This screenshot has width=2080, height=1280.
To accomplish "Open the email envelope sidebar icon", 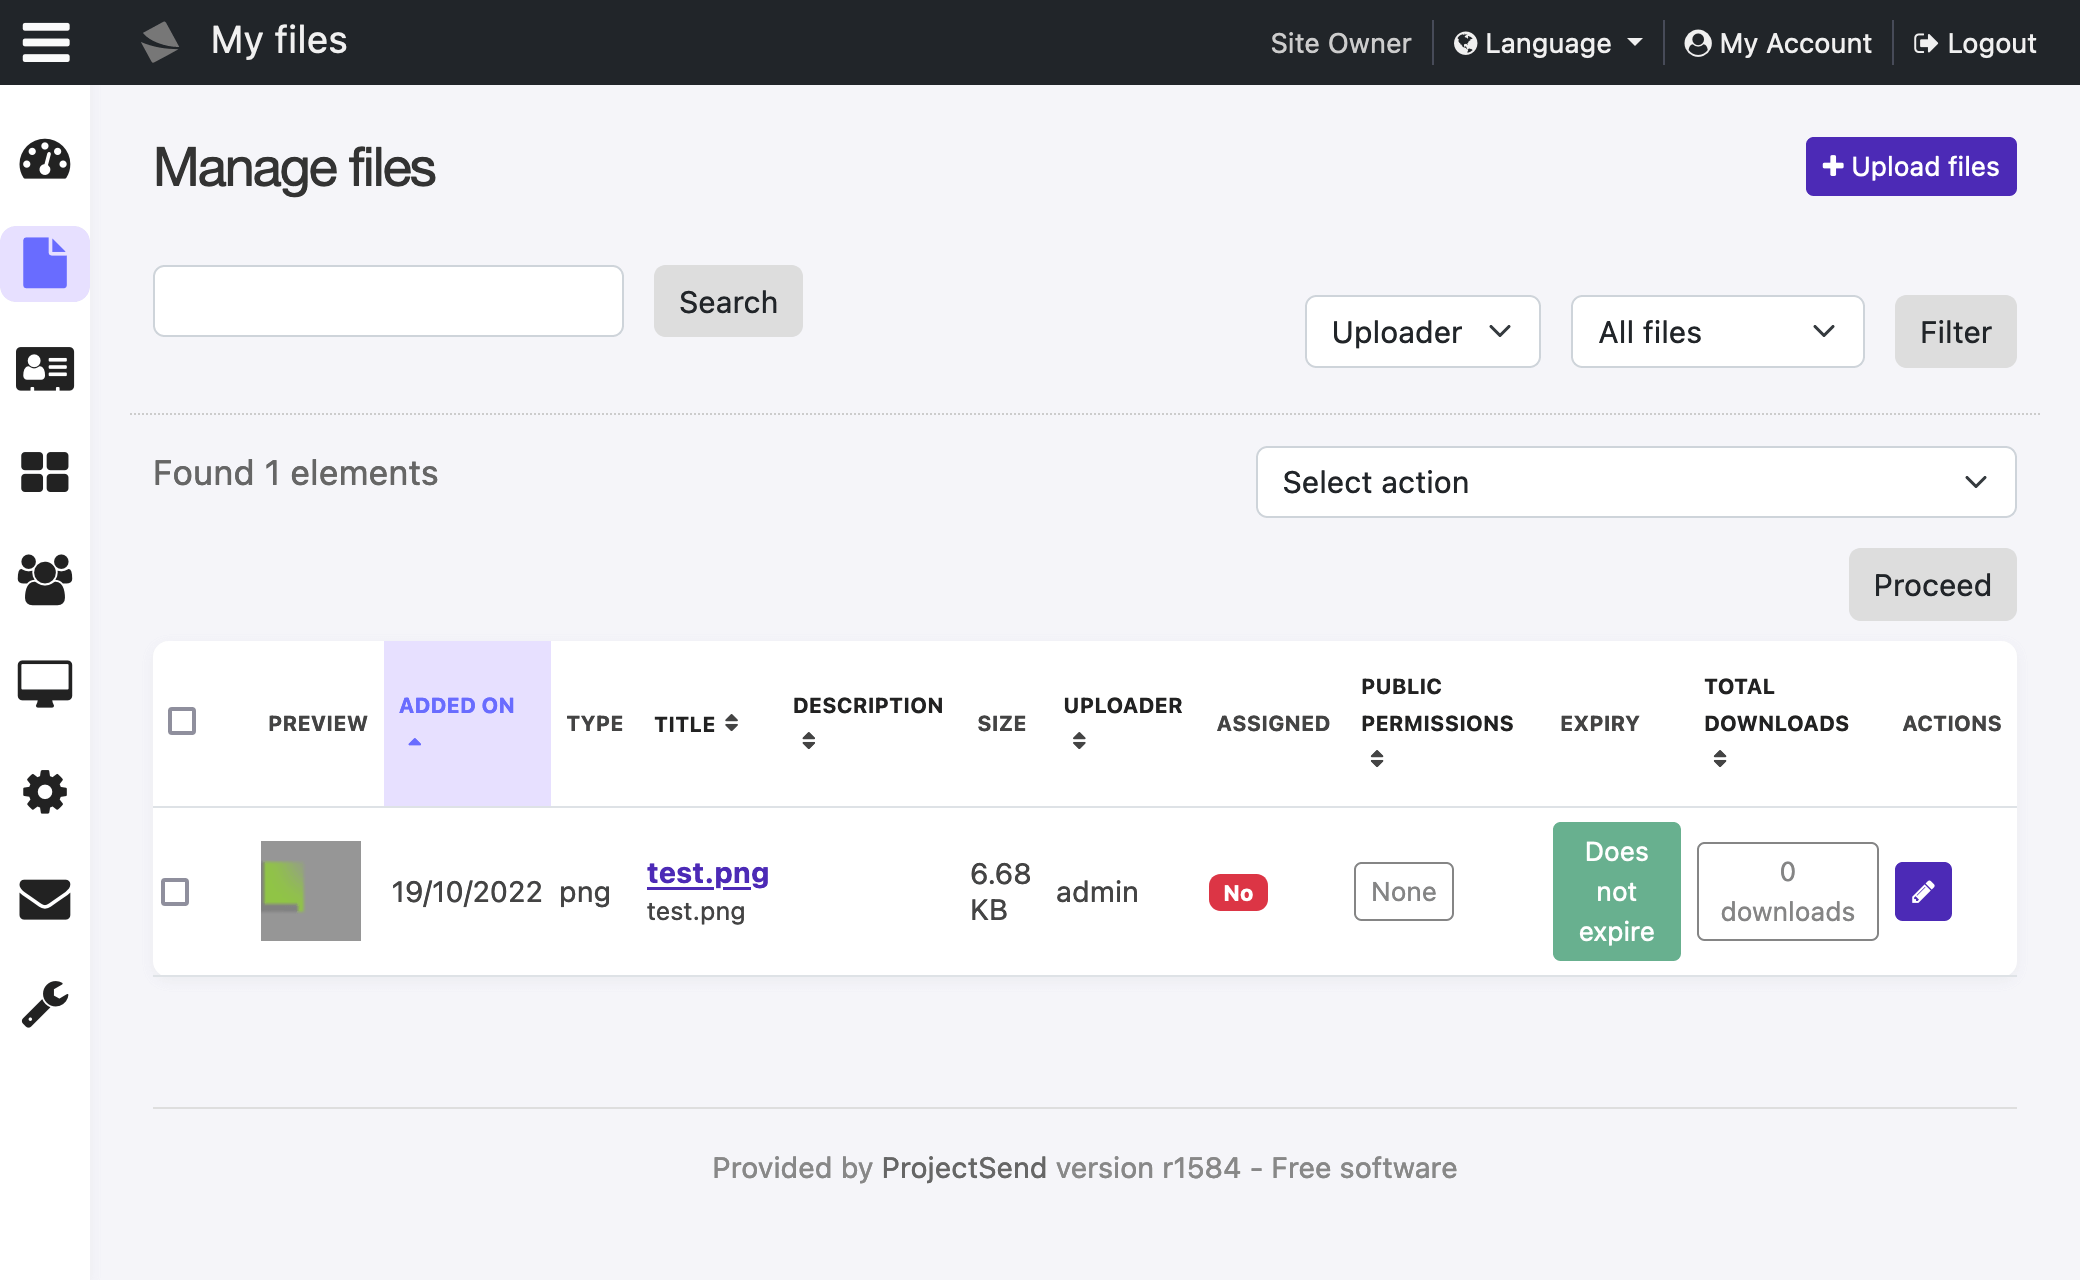I will coord(45,899).
